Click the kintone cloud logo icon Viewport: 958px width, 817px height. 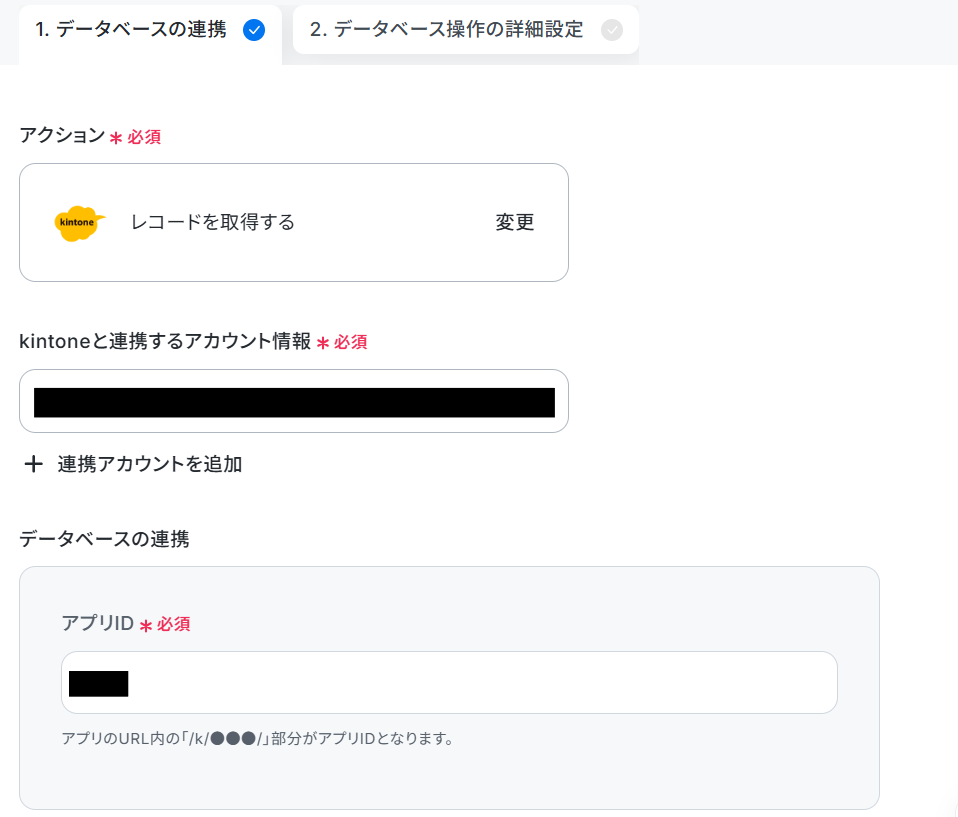click(x=79, y=223)
